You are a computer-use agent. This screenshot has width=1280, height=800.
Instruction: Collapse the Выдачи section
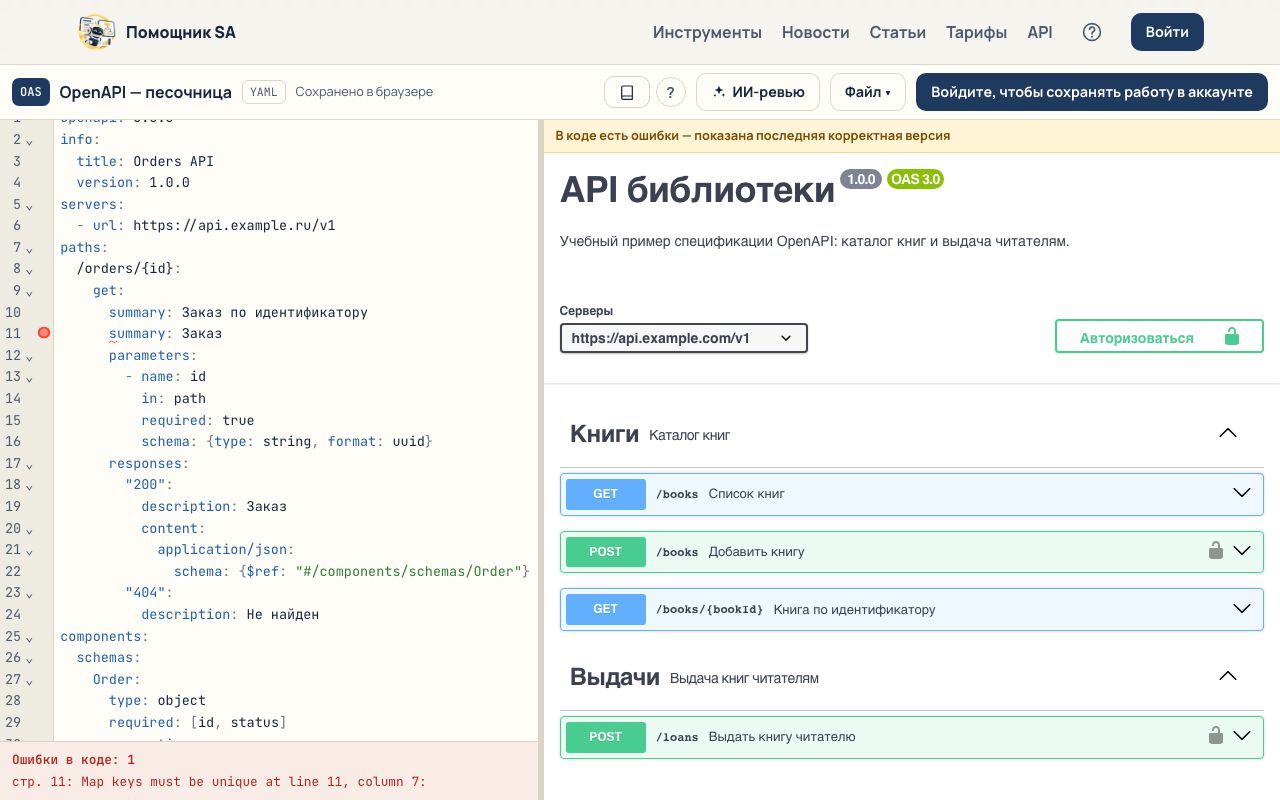pyautogui.click(x=1228, y=676)
